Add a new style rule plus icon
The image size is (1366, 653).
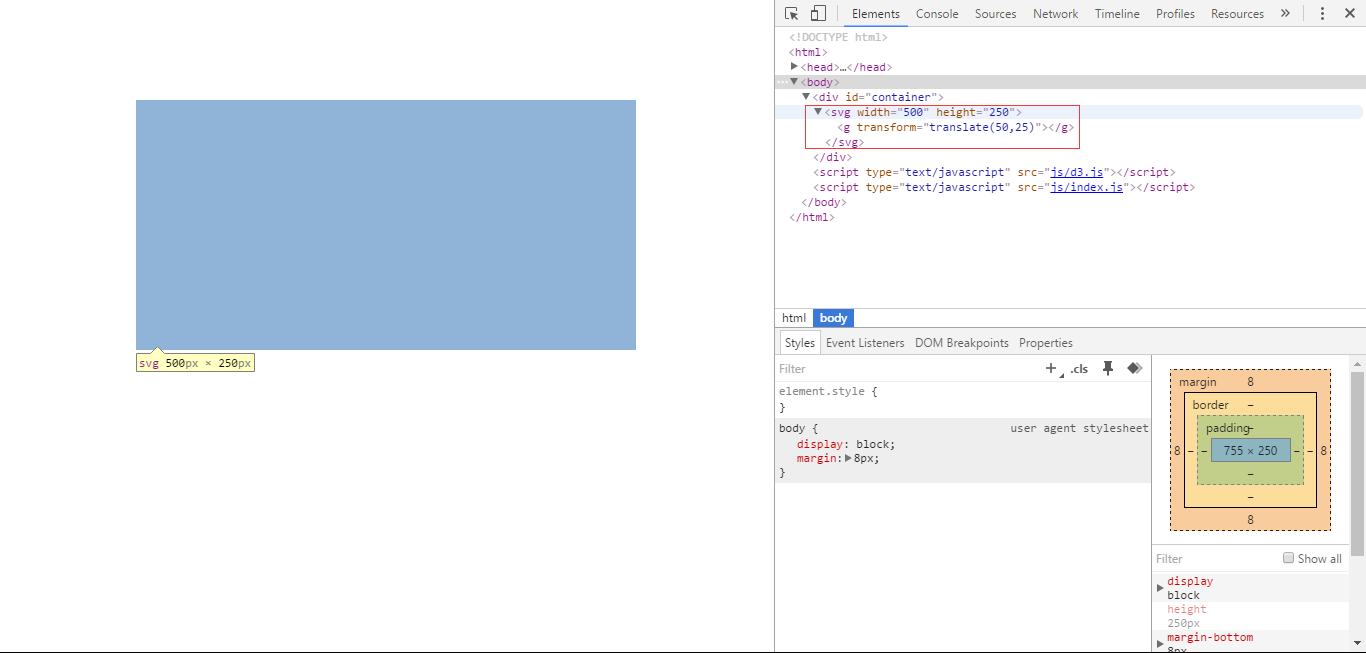[x=1051, y=368]
